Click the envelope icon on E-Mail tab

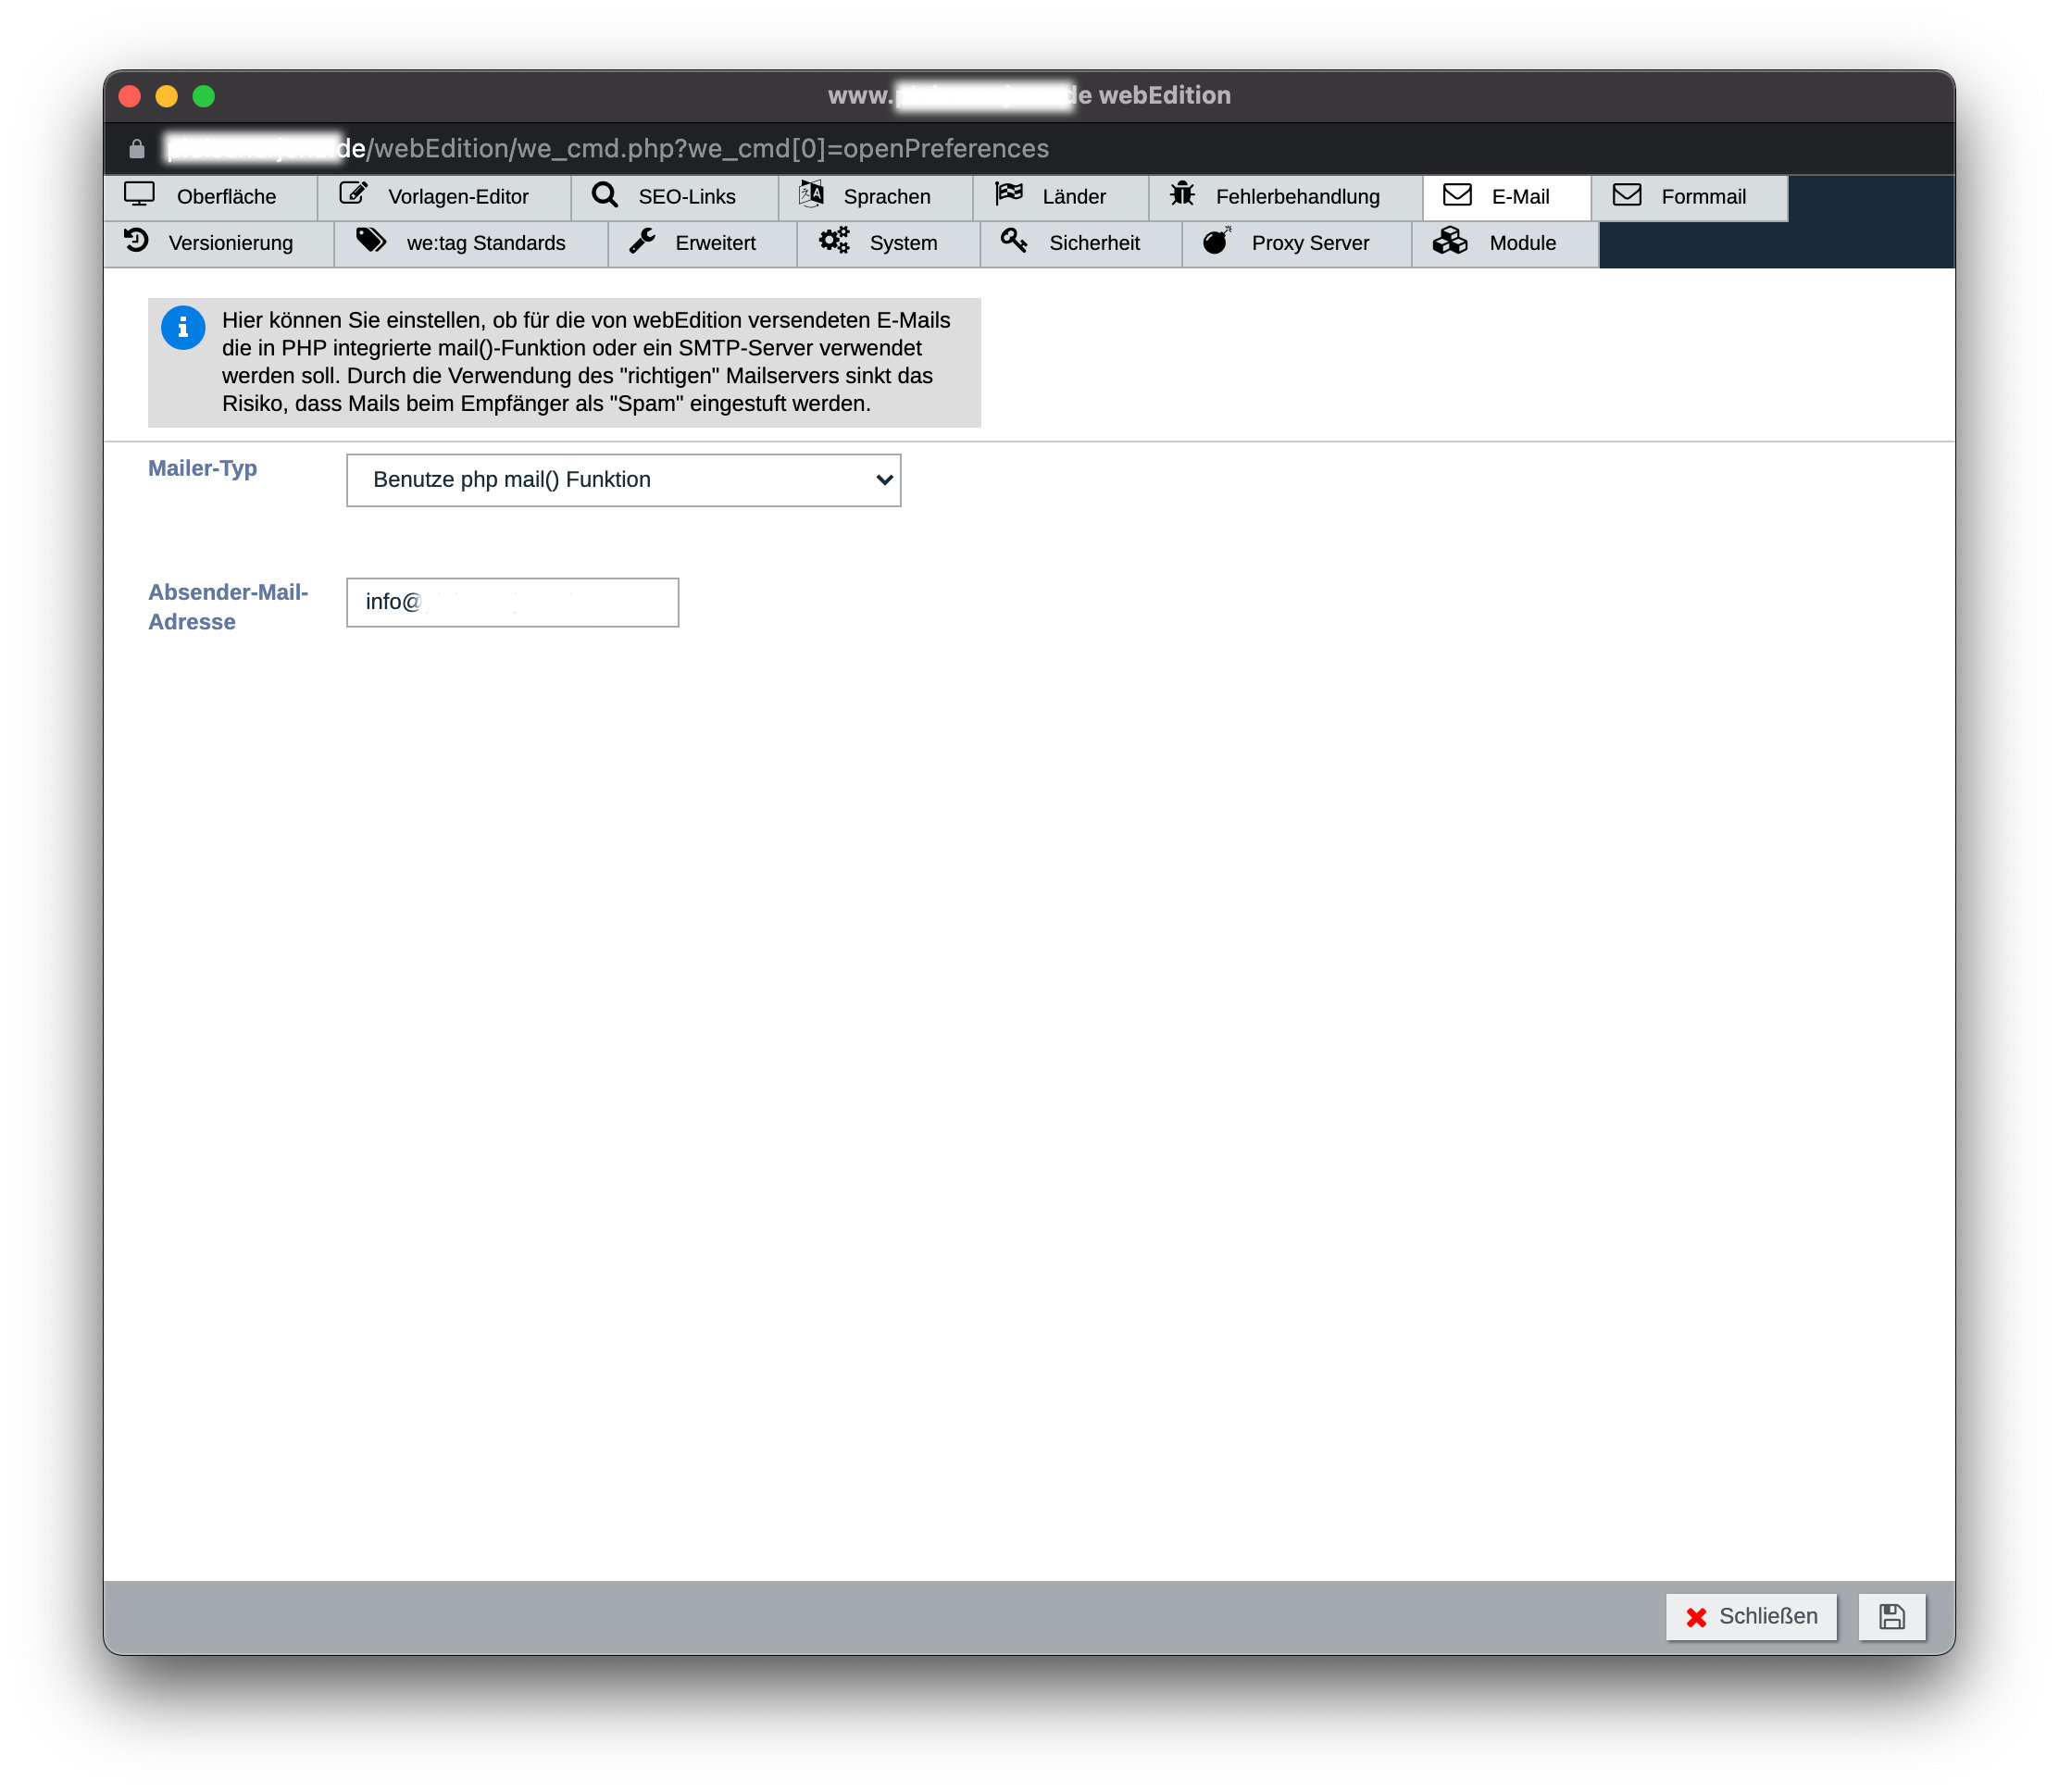point(1457,194)
